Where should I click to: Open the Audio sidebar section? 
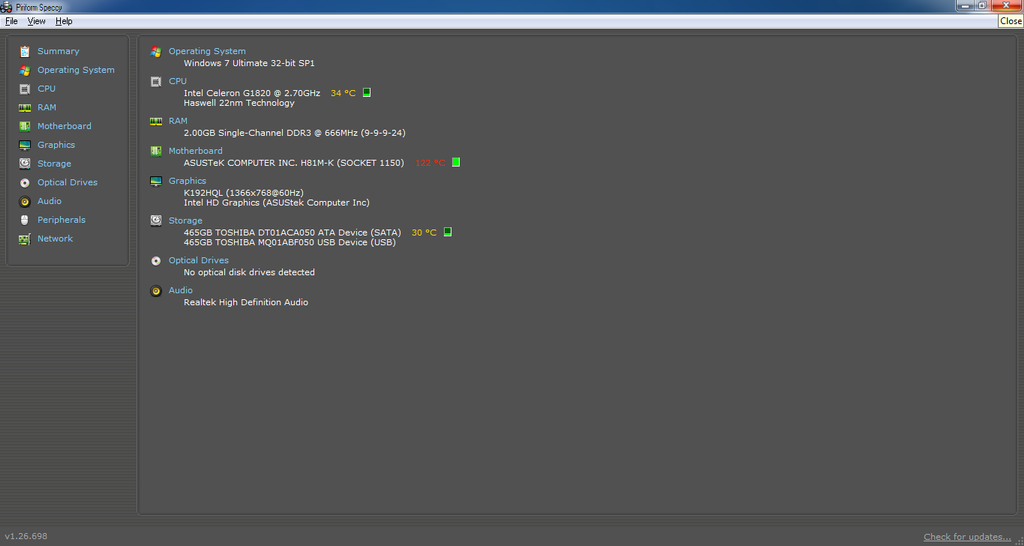tap(49, 201)
